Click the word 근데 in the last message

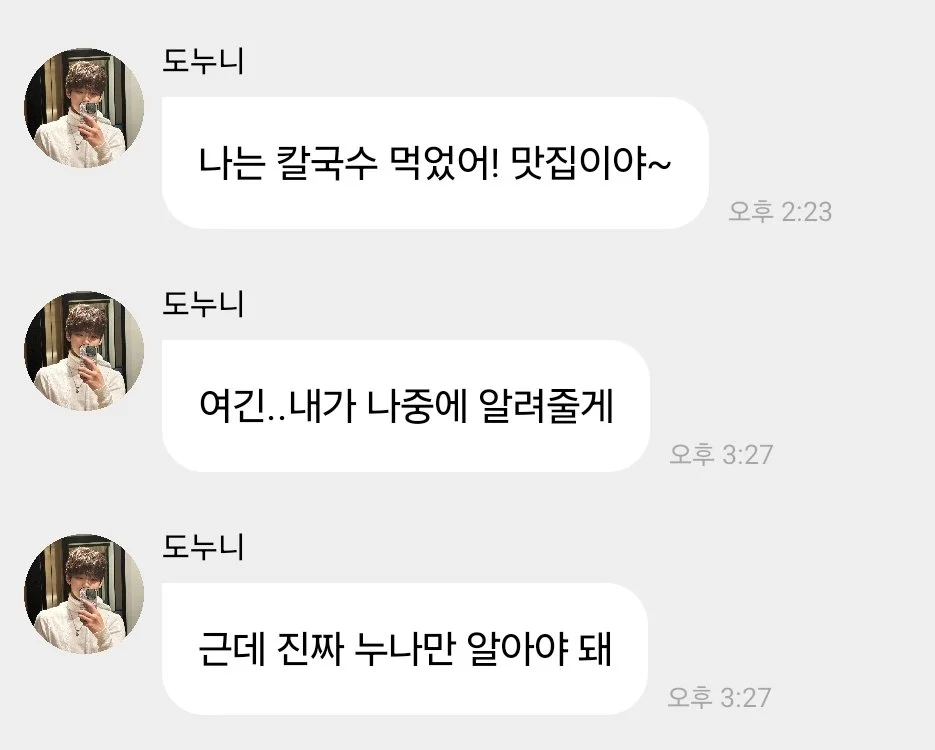232,649
